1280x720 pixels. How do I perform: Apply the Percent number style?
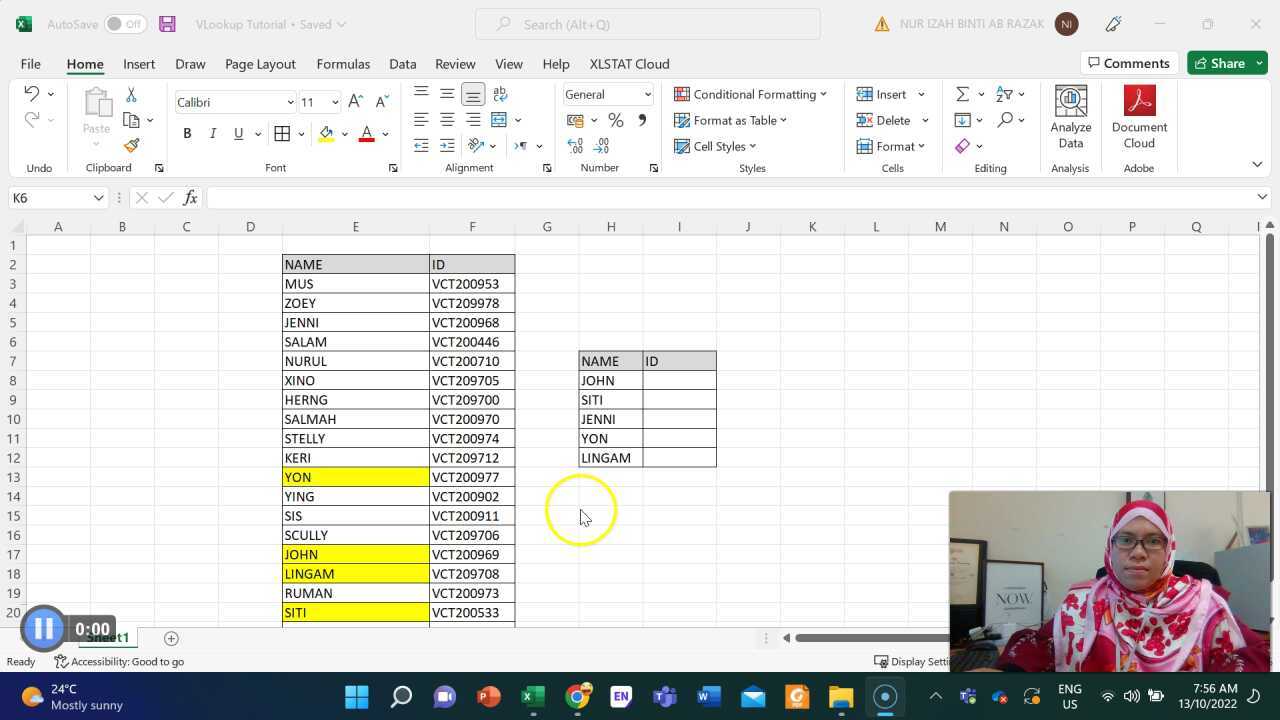616,120
